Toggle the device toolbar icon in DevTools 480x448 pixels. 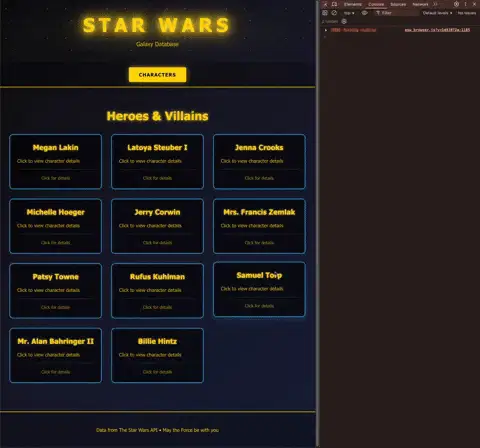334,4
